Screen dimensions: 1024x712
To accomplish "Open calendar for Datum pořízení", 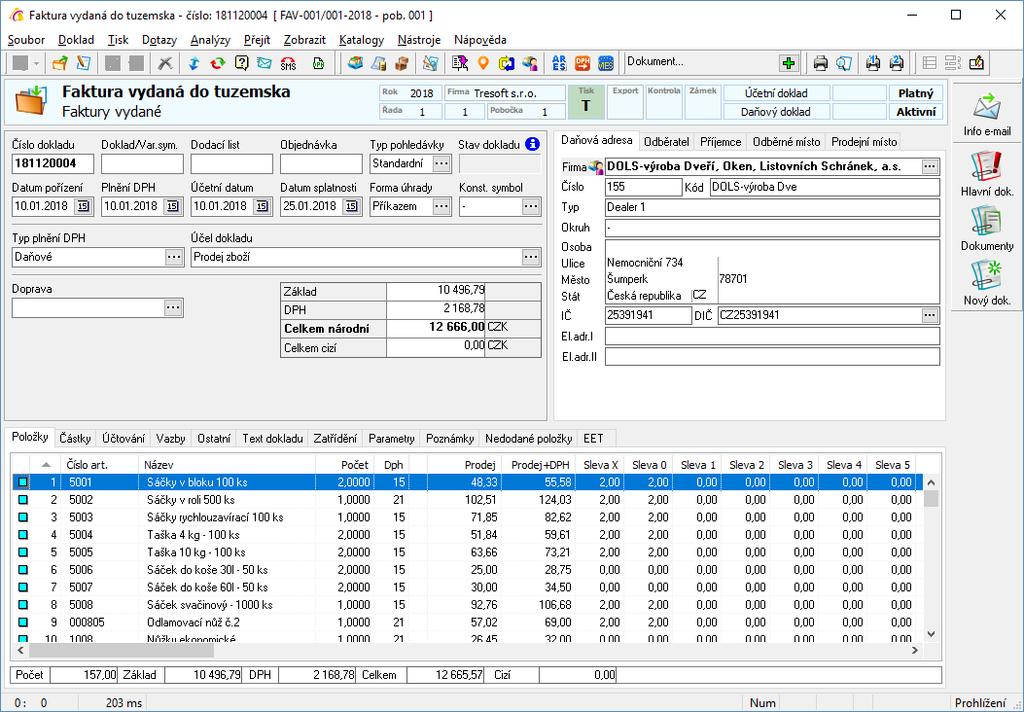I will [83, 206].
